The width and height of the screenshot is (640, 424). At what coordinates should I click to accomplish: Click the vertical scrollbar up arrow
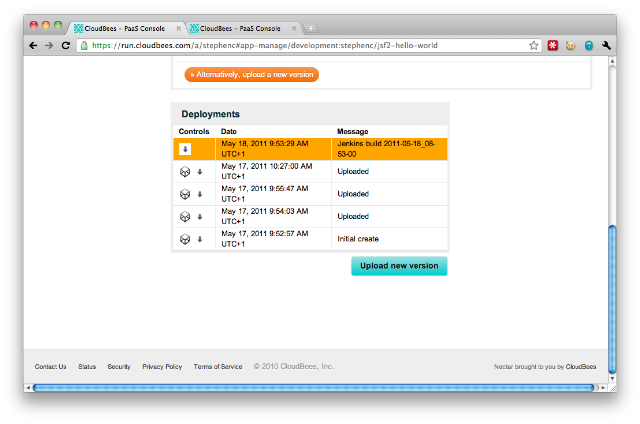coord(612,61)
